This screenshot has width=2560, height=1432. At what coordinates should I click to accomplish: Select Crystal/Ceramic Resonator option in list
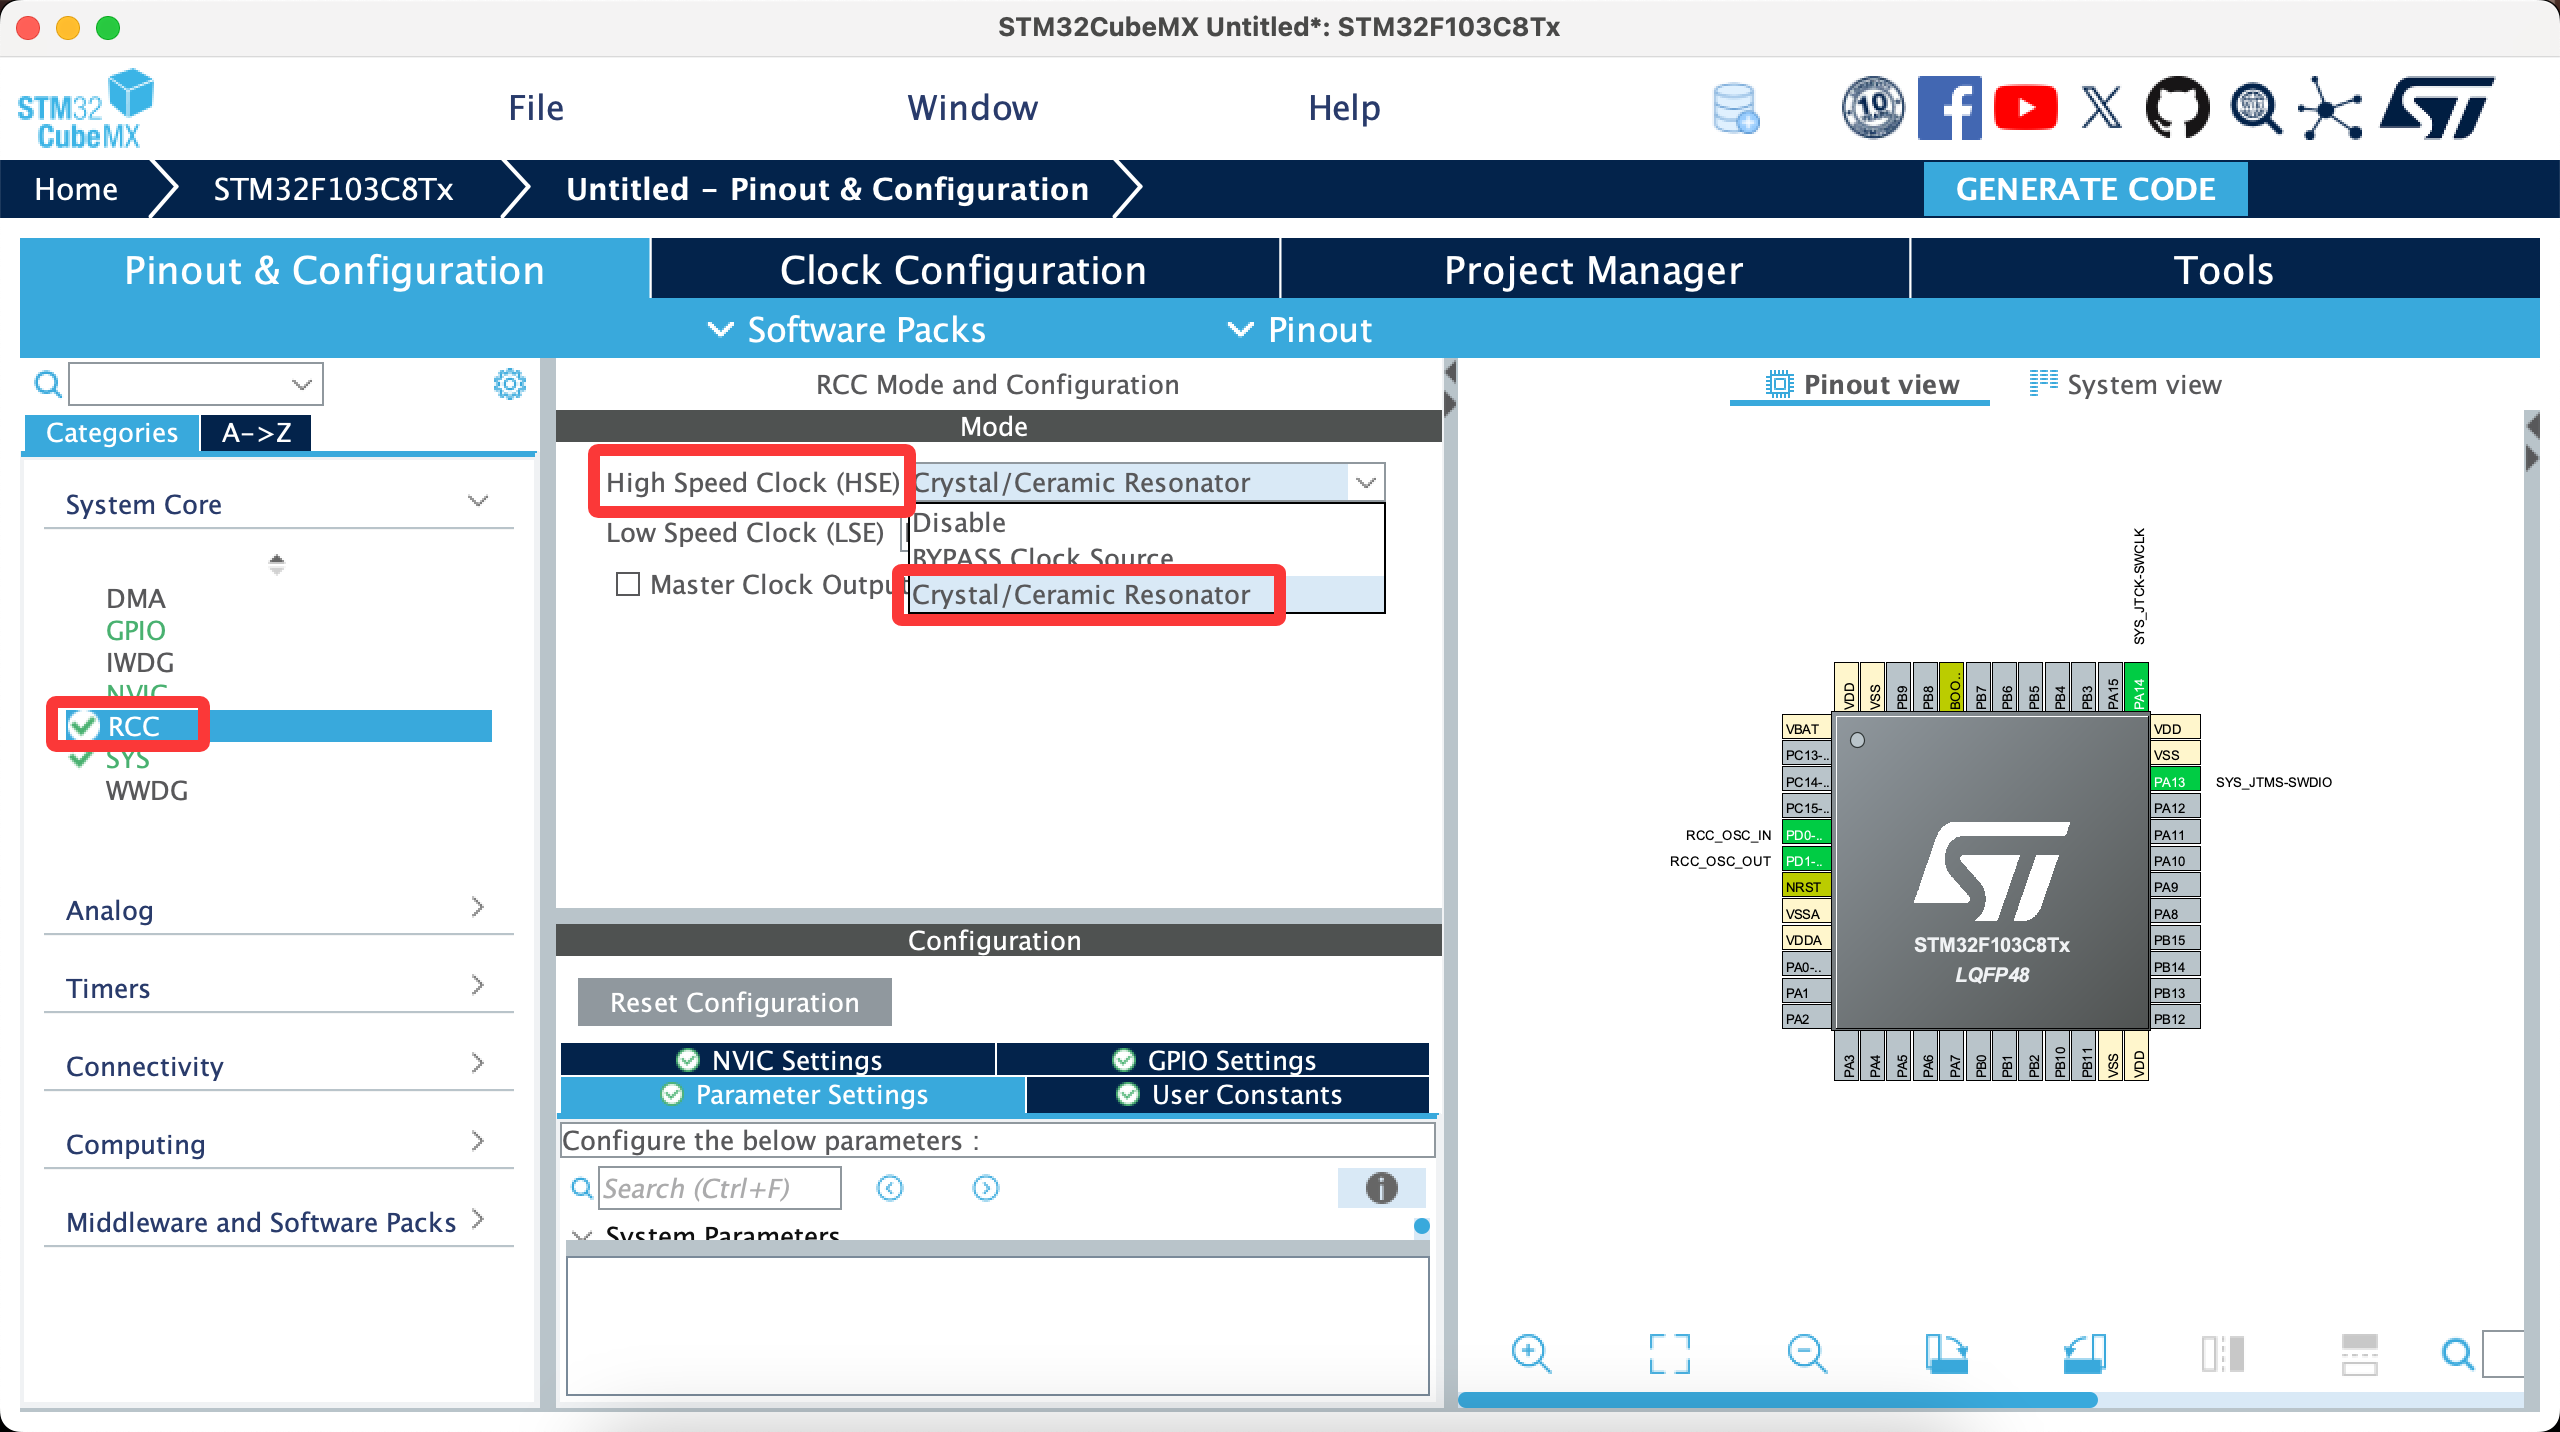(1146, 594)
